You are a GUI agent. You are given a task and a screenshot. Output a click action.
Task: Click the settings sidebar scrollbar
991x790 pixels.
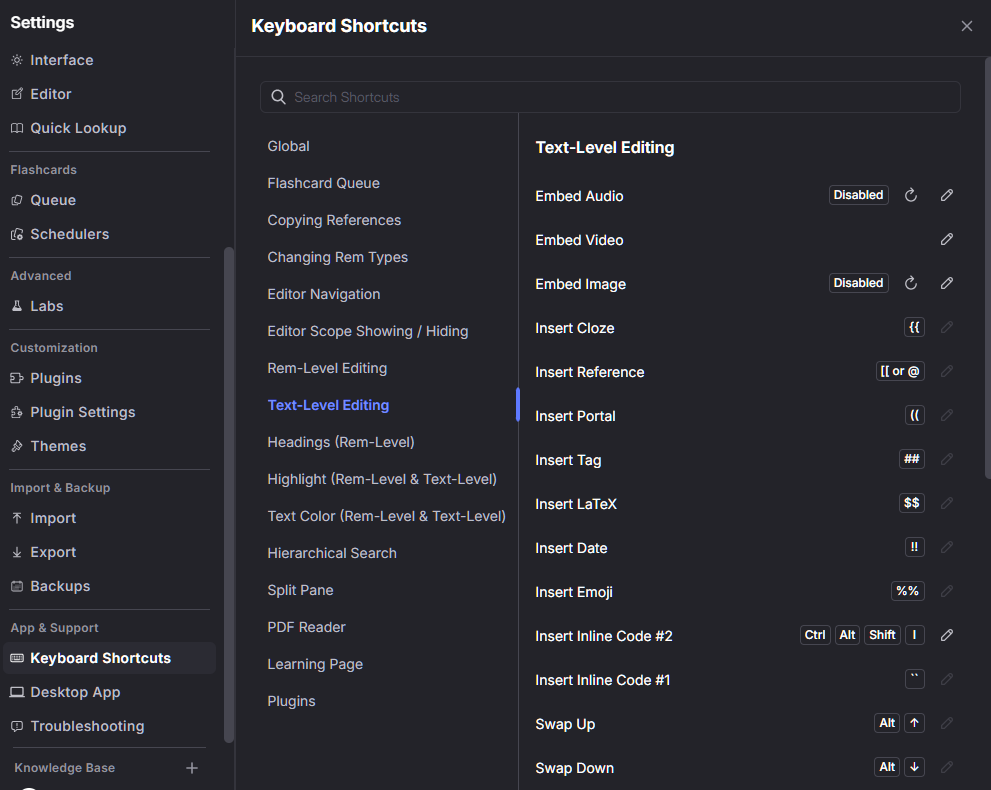[x=229, y=495]
